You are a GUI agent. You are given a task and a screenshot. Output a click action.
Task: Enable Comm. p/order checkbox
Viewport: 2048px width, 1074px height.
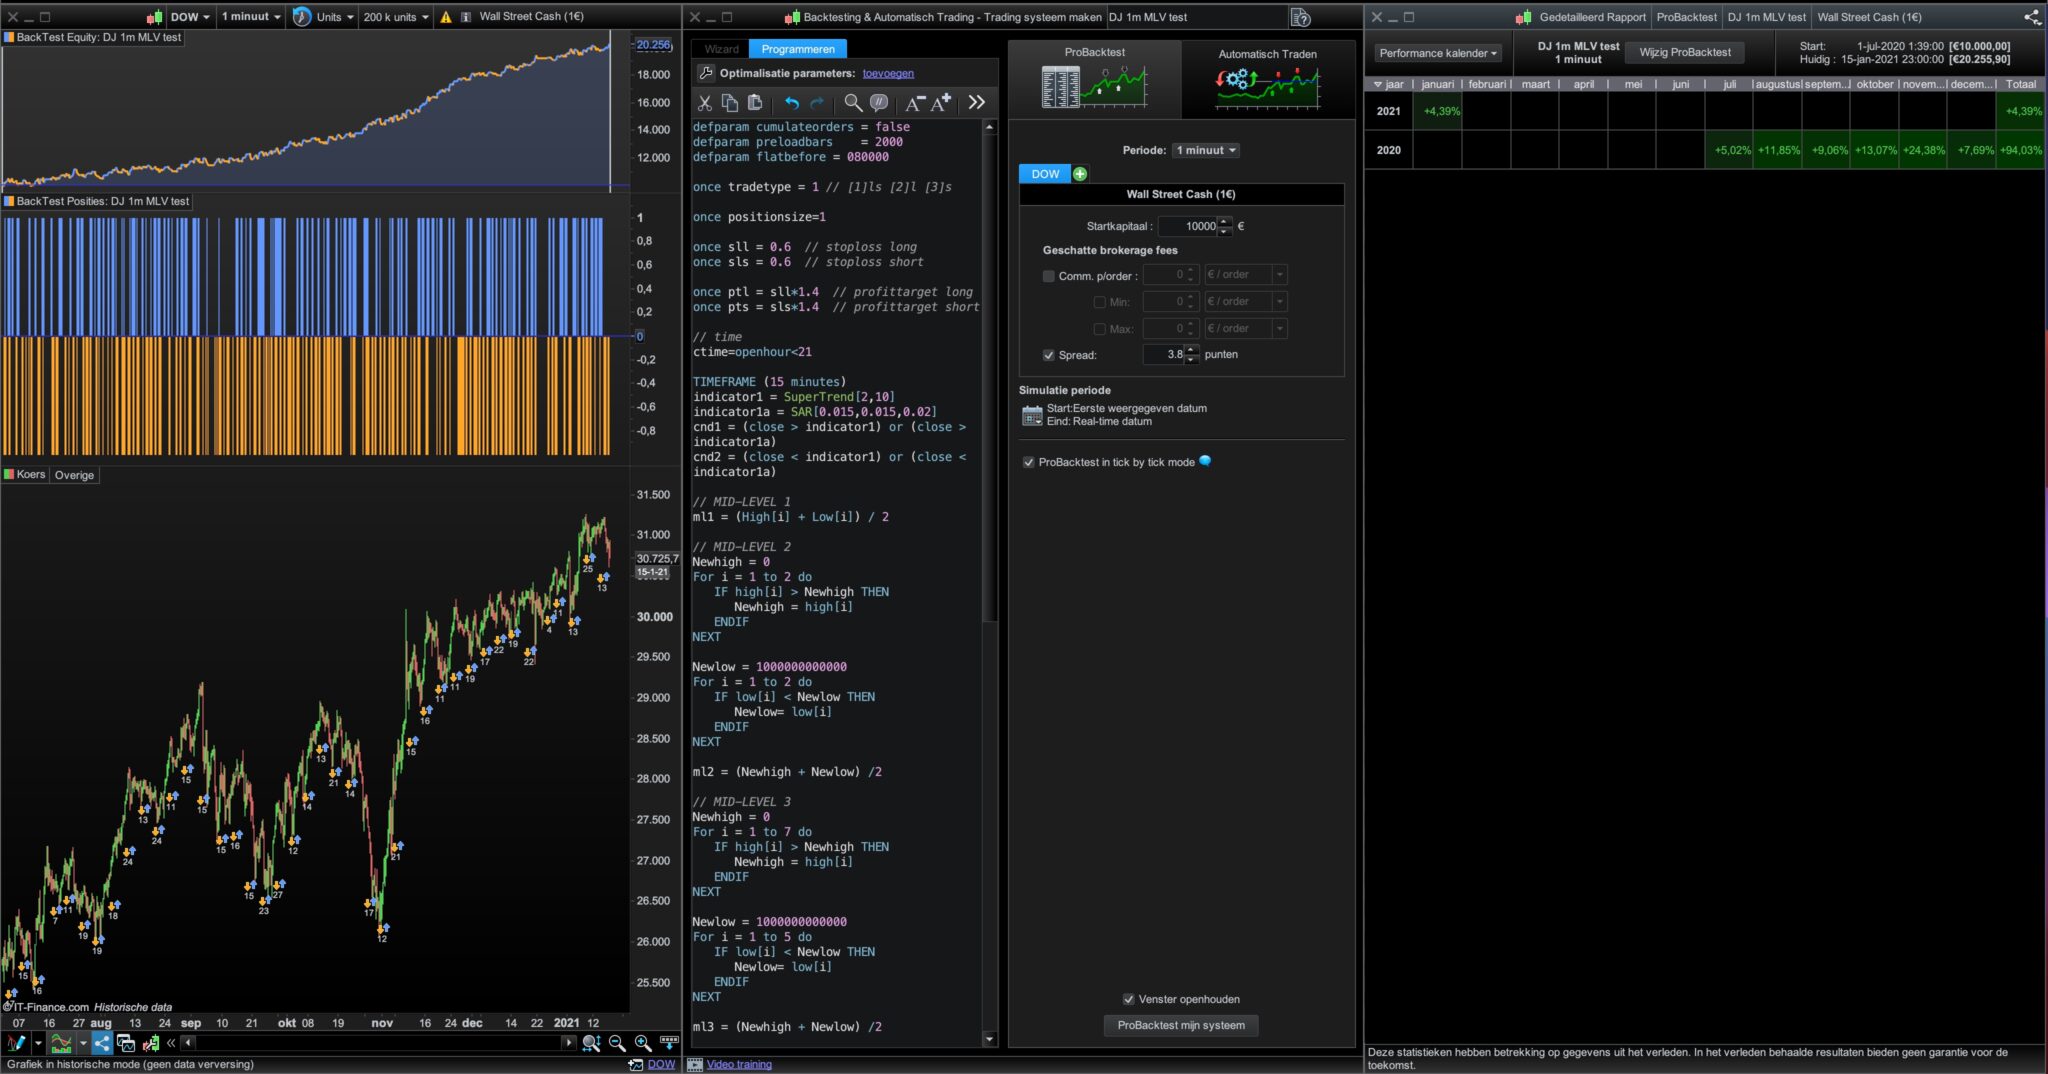tap(1048, 276)
